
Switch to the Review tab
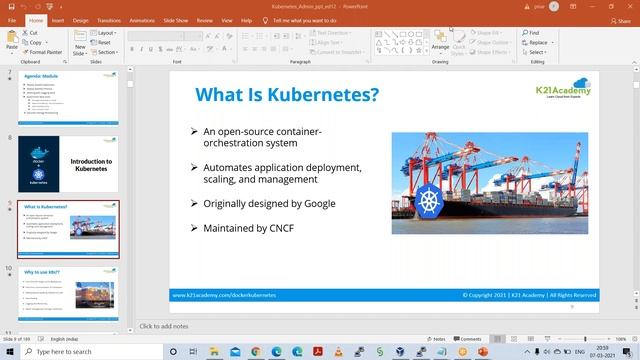(x=204, y=20)
